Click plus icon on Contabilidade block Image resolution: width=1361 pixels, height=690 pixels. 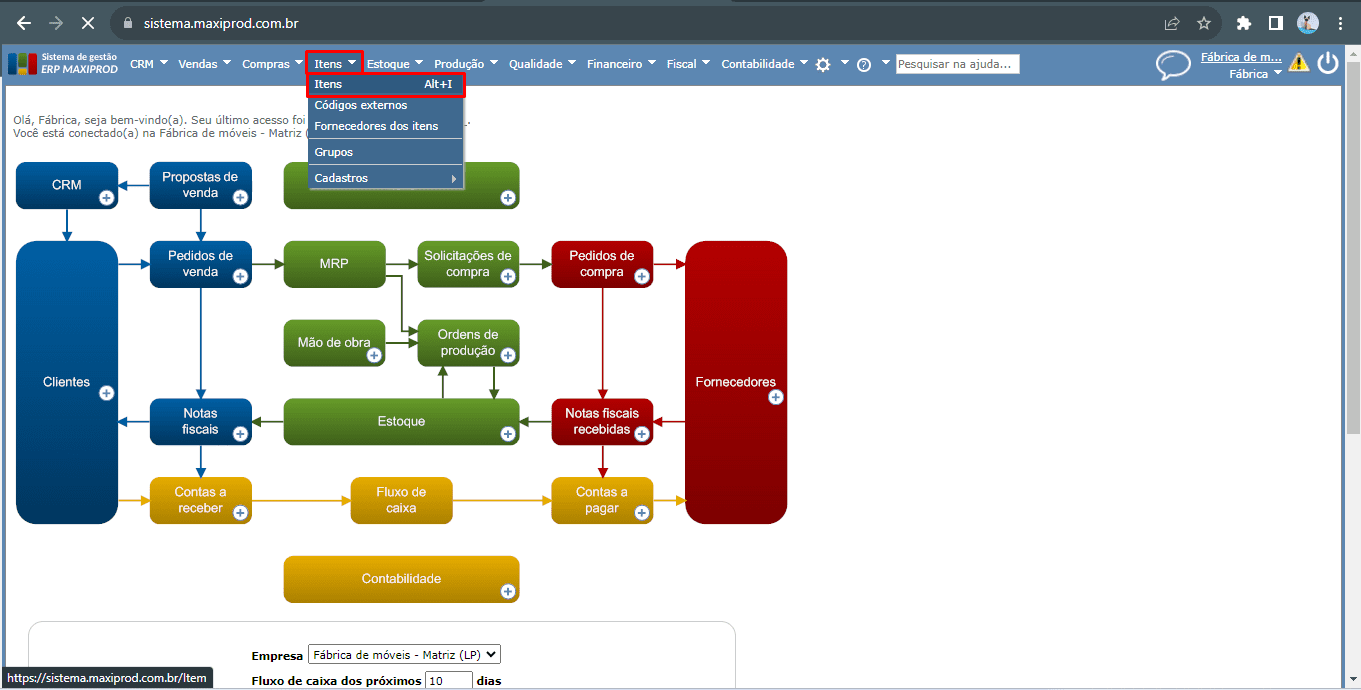click(x=508, y=592)
